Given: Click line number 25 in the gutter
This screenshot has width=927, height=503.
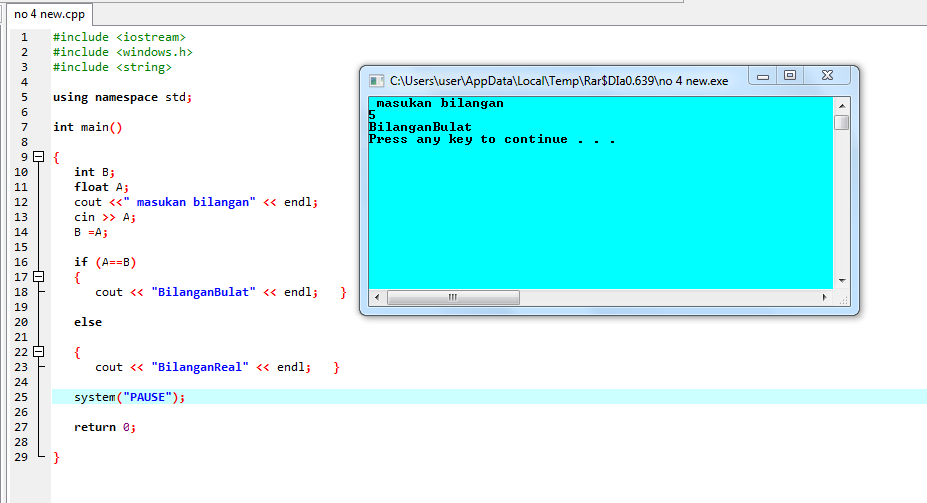Looking at the screenshot, I should pos(21,397).
